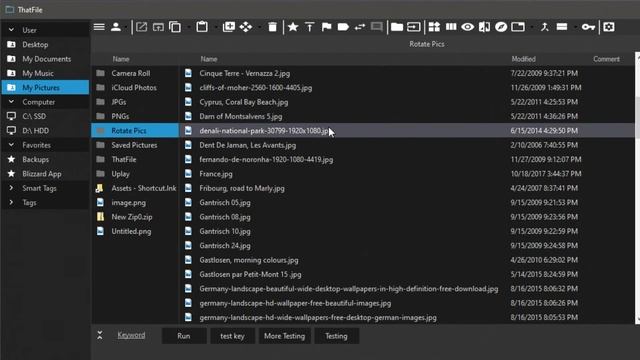Click the test key button
Image resolution: width=640 pixels, height=360 pixels.
[x=232, y=336]
